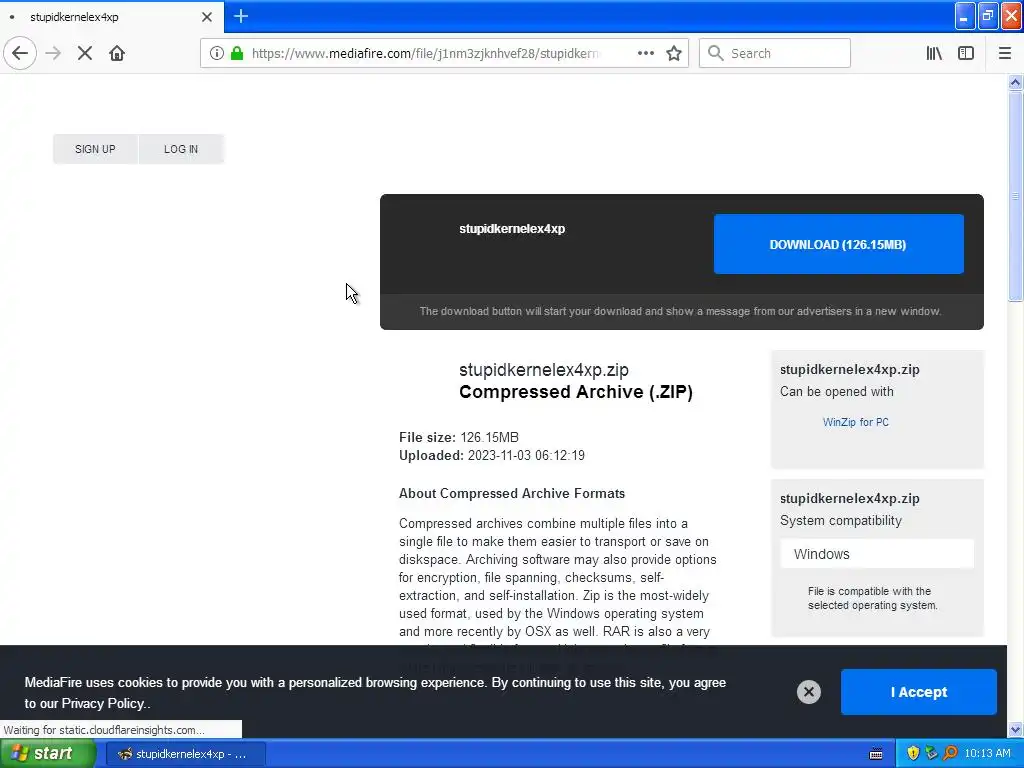Viewport: 1024px width, 768px height.
Task: Click scrollbar down arrow
Action: point(1015,729)
